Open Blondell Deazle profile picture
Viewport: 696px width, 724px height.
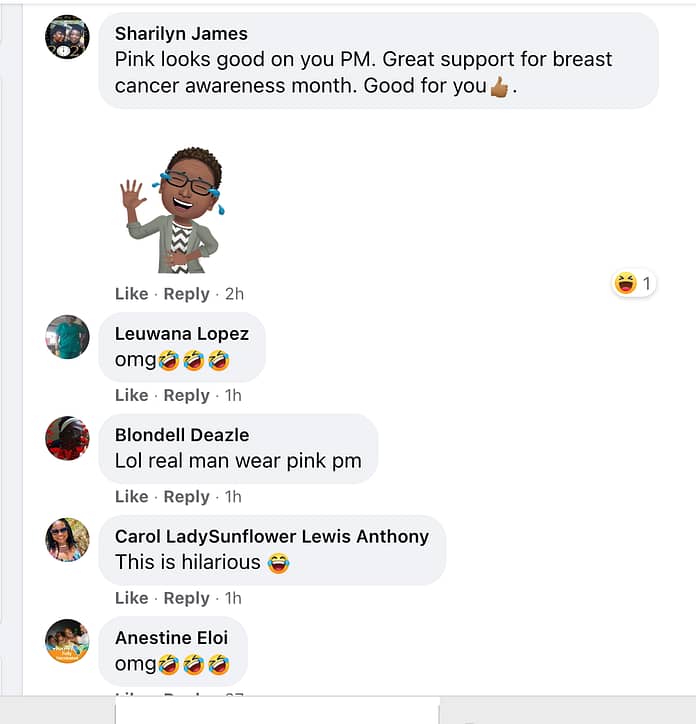pyautogui.click(x=67, y=438)
